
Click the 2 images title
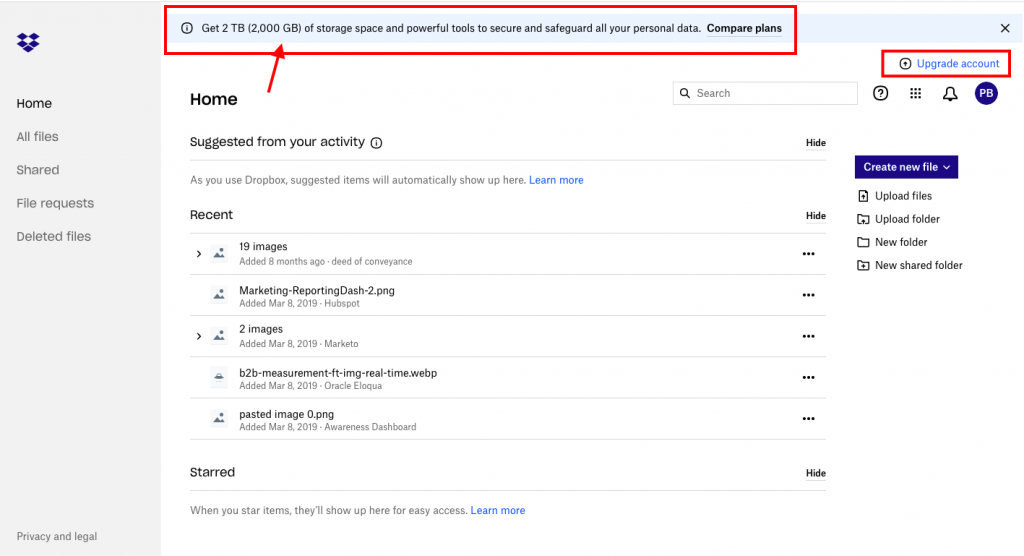[261, 329]
